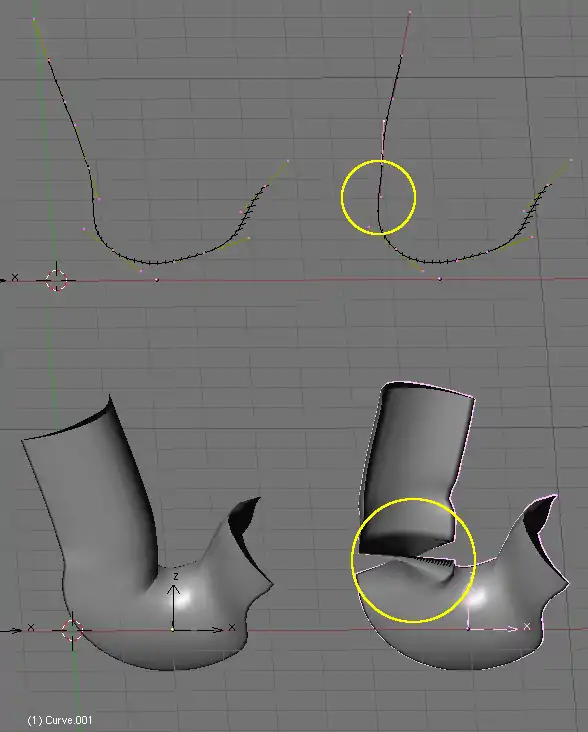This screenshot has height=732, width=588.
Task: Click curve point inside the upper yellow circle
Action: tap(380, 197)
